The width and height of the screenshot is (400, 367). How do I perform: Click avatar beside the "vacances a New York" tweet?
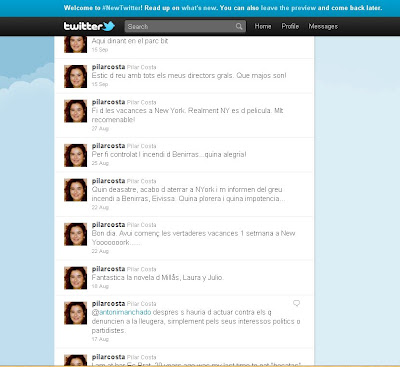(x=75, y=111)
